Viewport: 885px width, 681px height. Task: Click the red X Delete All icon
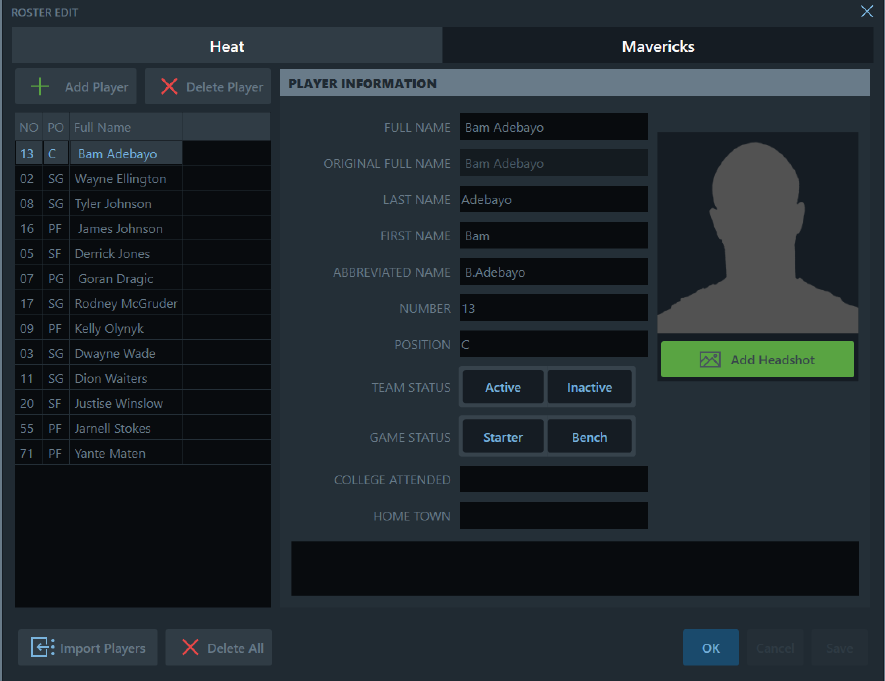tap(190, 648)
